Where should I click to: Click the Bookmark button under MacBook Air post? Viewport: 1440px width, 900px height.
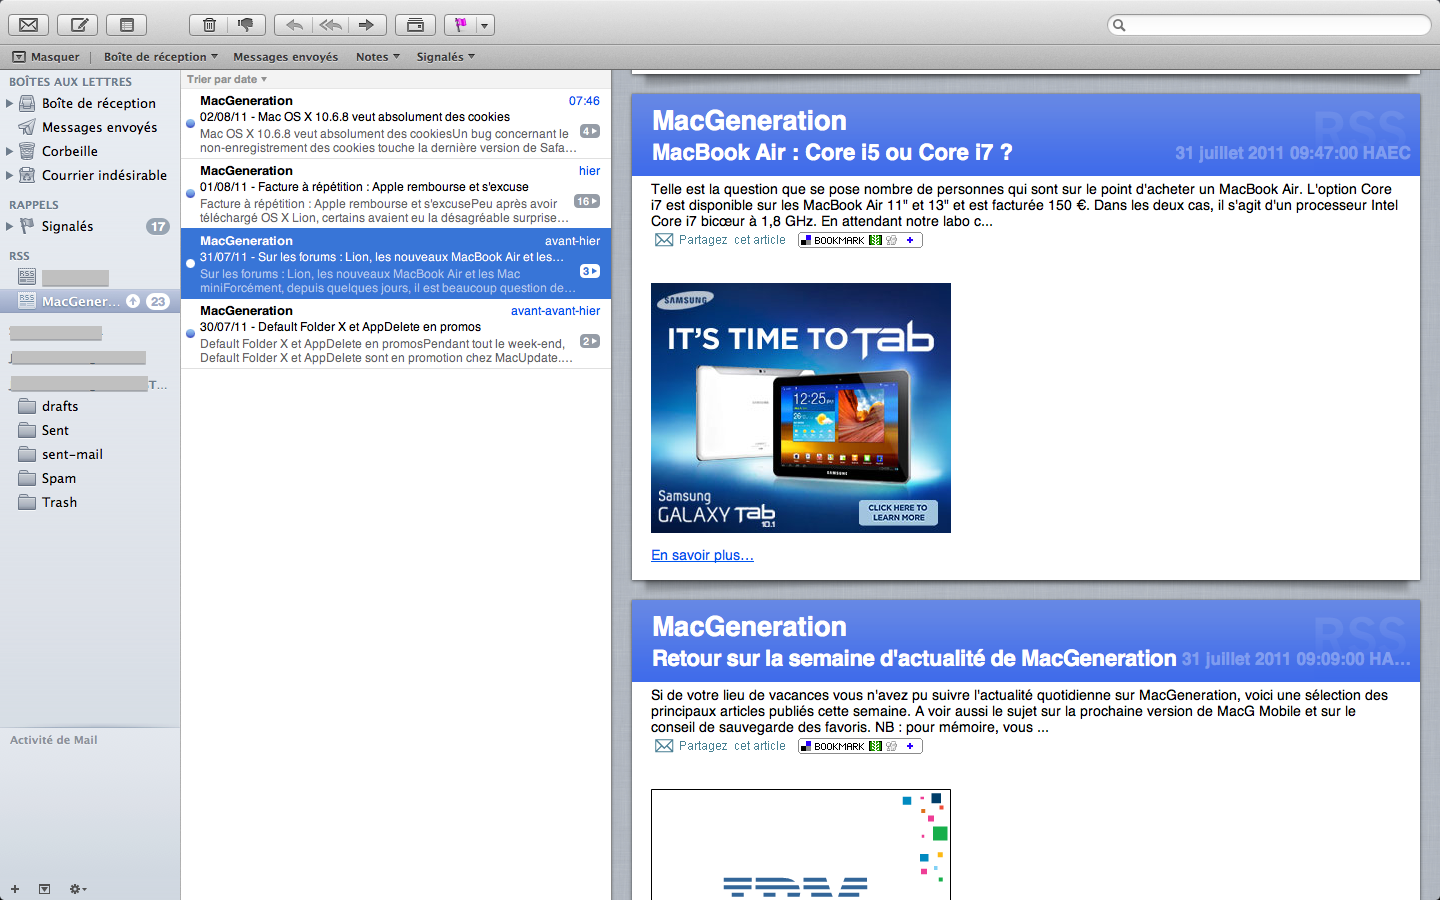tap(860, 240)
